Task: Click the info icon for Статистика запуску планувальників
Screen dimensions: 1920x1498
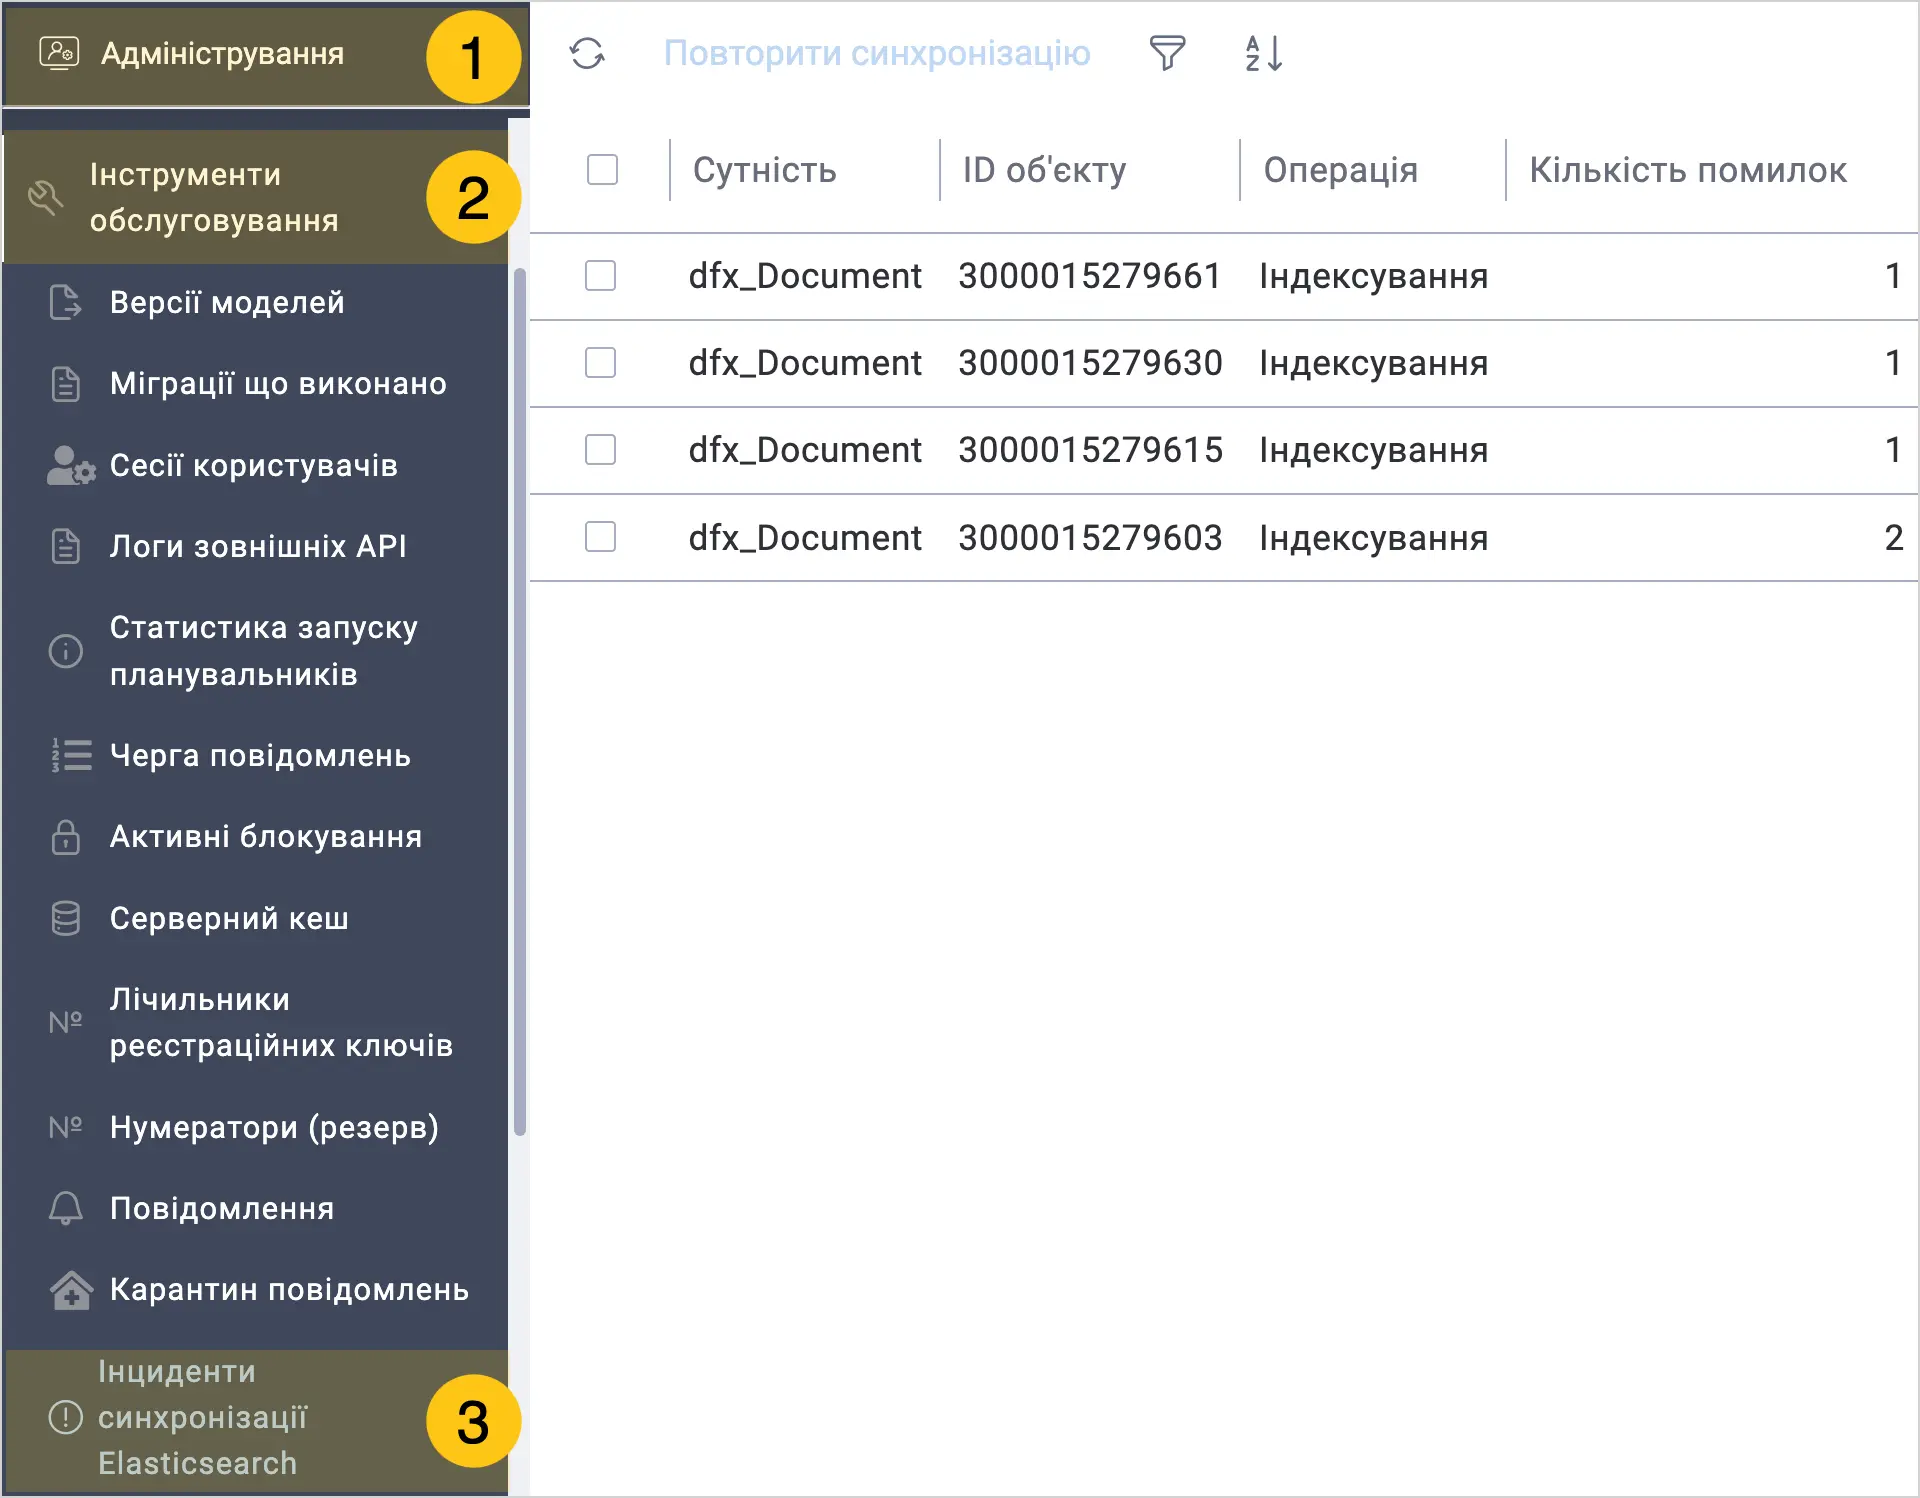Action: point(66,651)
